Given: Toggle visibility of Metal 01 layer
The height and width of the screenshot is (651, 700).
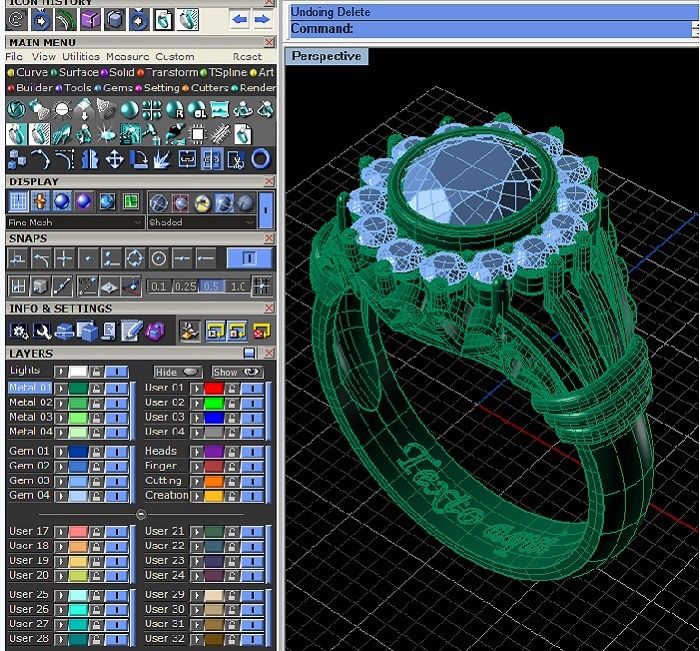Looking at the screenshot, I should 117,388.
